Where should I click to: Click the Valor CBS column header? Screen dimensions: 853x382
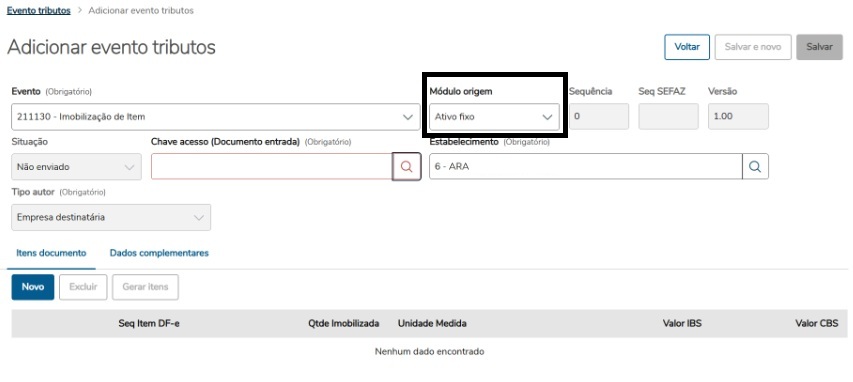(817, 323)
